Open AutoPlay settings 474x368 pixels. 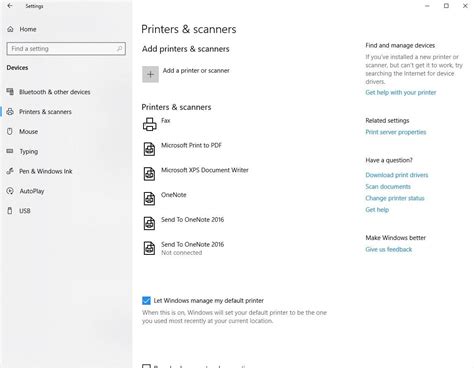coord(32,191)
